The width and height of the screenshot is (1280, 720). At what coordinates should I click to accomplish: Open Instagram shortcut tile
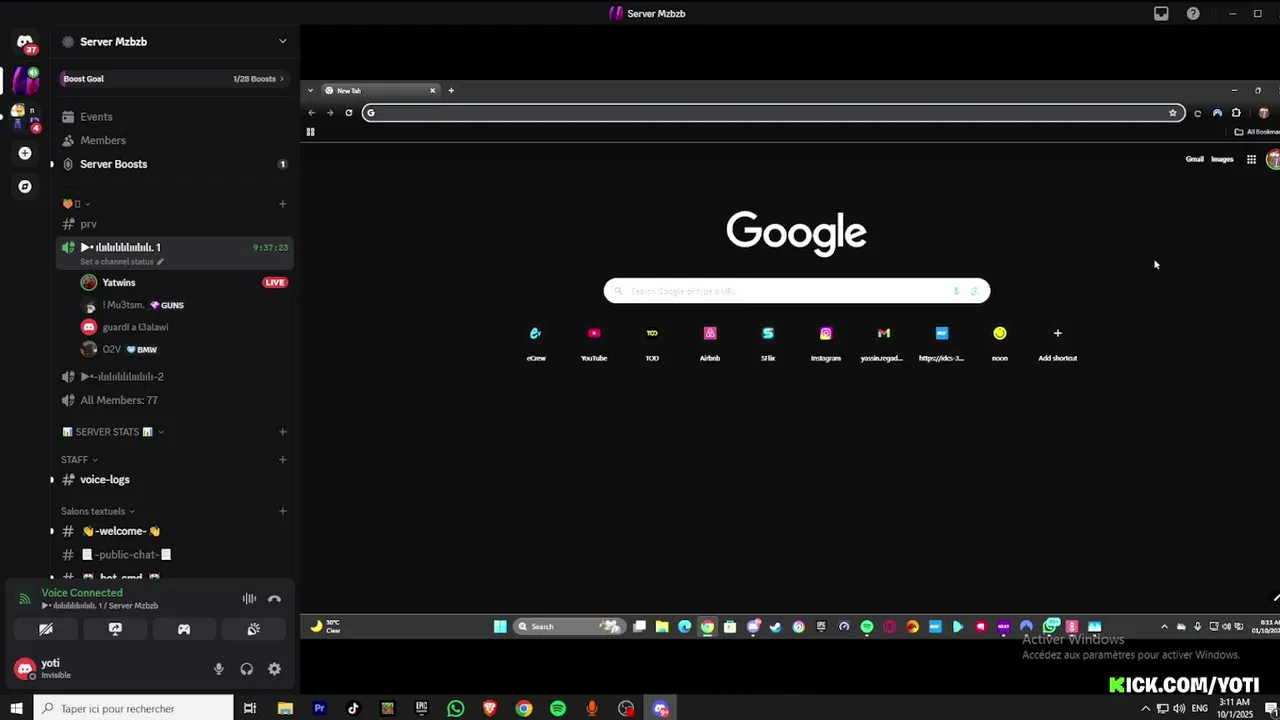pyautogui.click(x=825, y=343)
